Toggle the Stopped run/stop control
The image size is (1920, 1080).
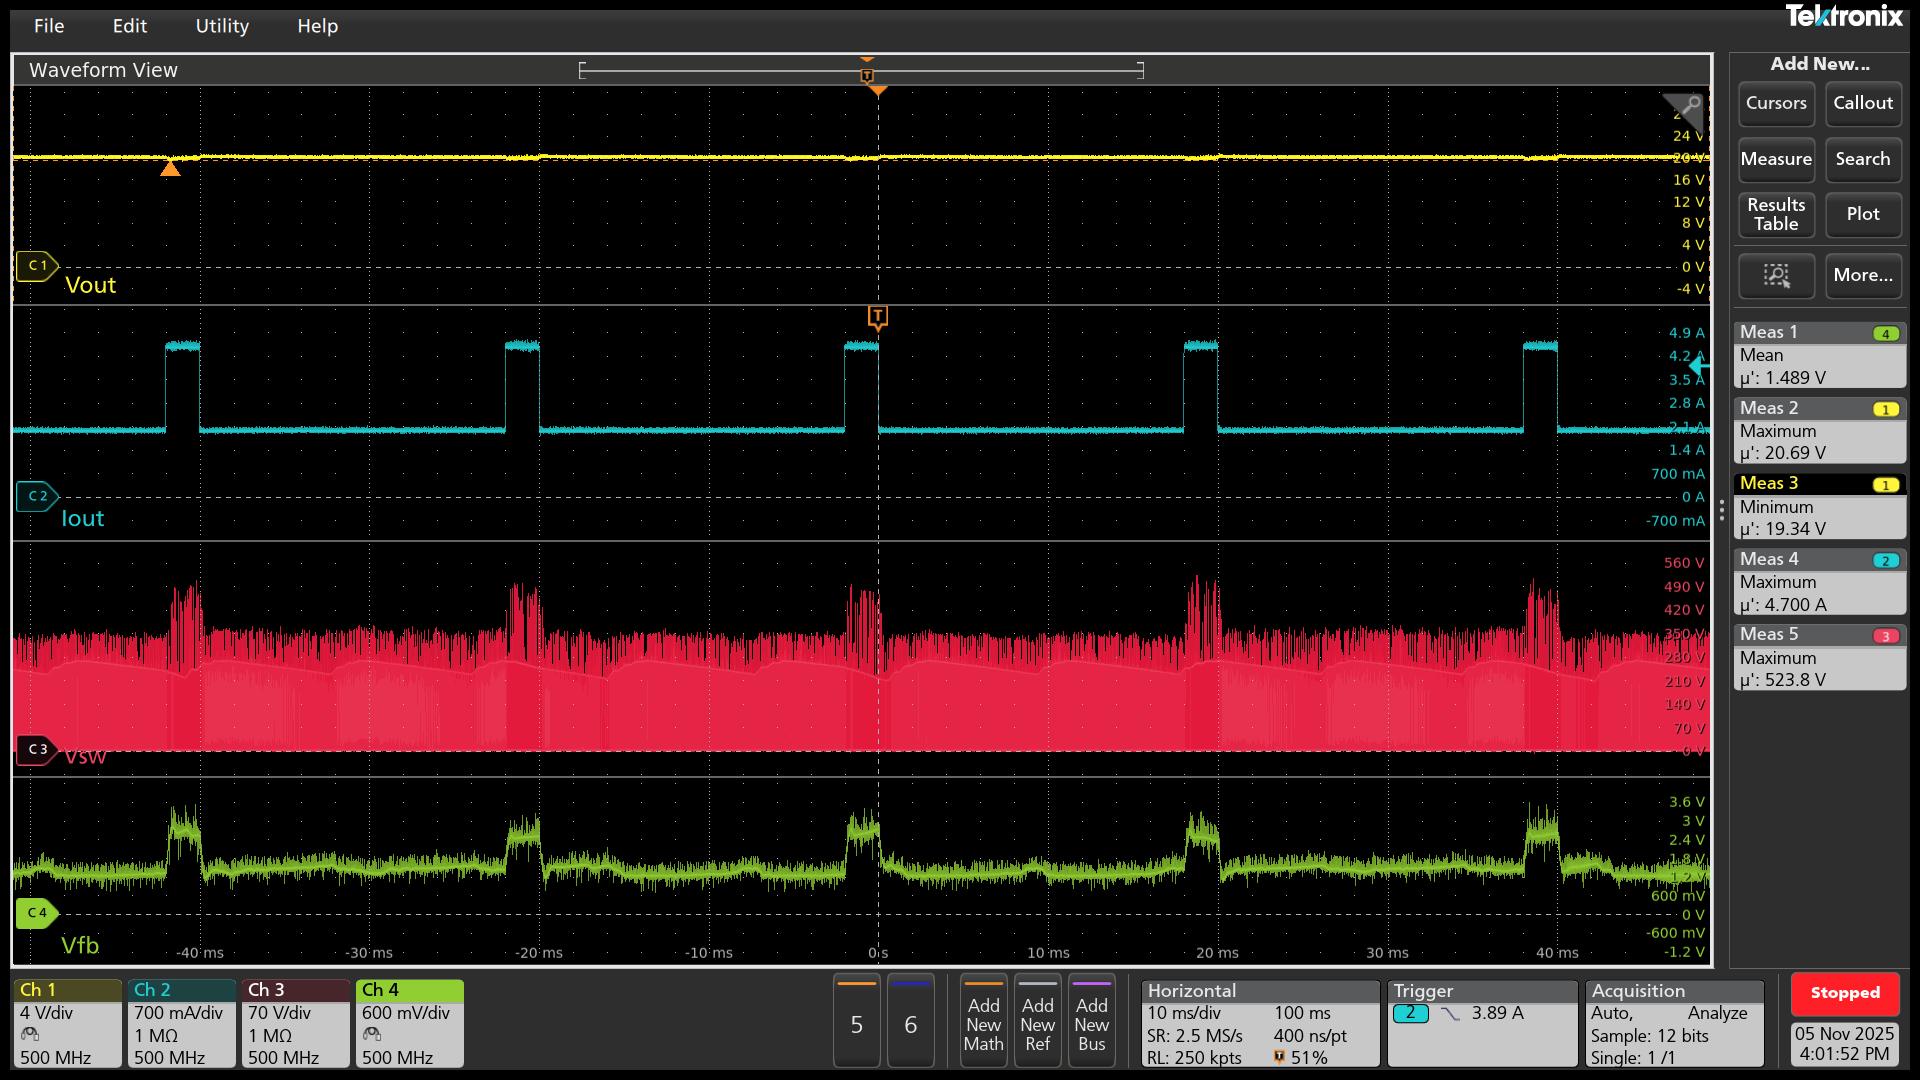click(1845, 993)
